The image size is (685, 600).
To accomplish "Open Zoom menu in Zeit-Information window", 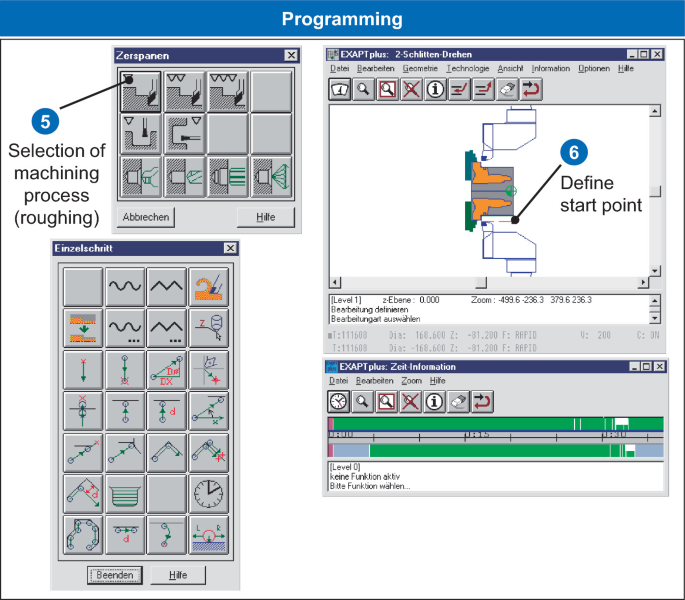I will (x=412, y=381).
